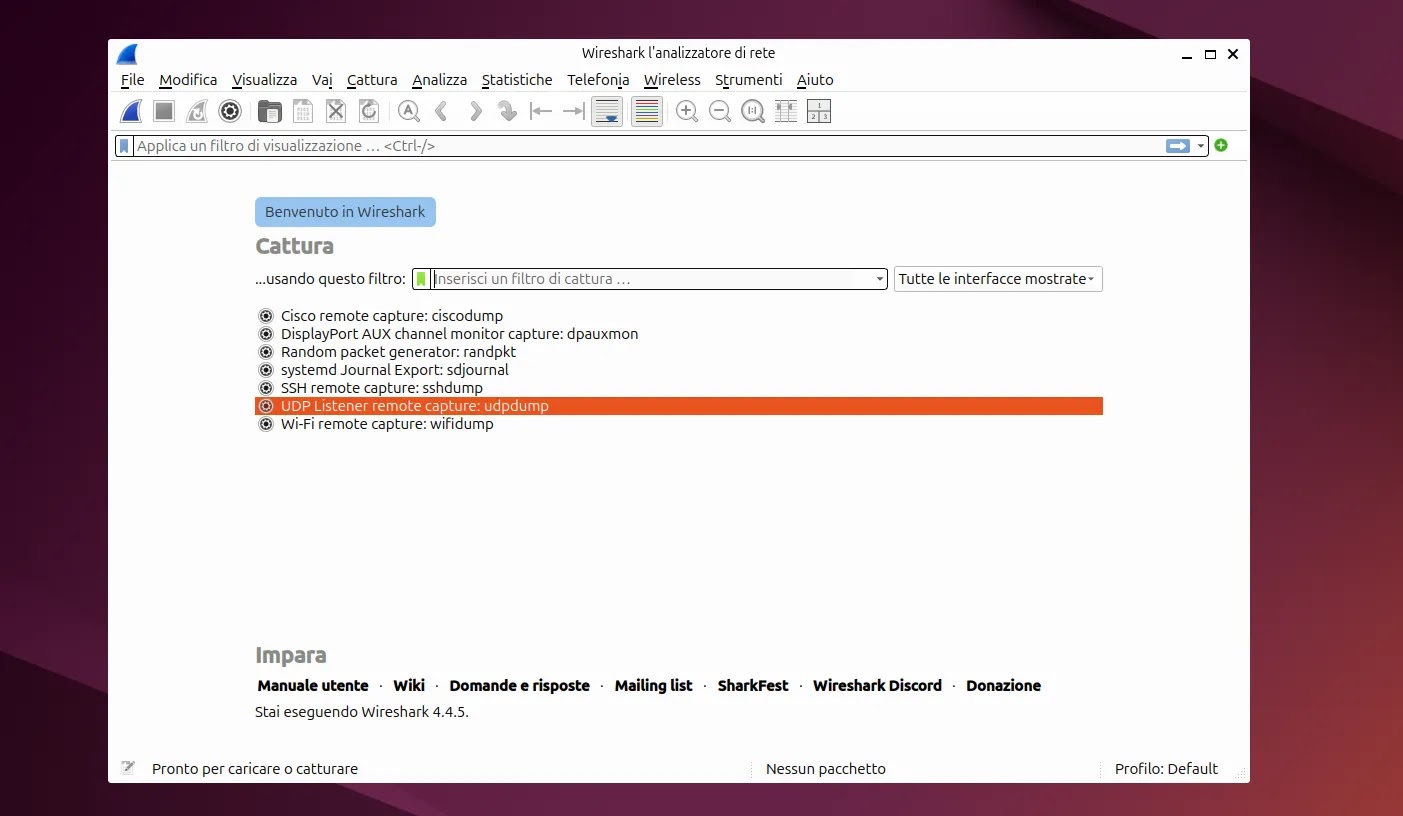This screenshot has height=816, width=1403.
Task: Open the Aiuto menu
Action: [815, 80]
